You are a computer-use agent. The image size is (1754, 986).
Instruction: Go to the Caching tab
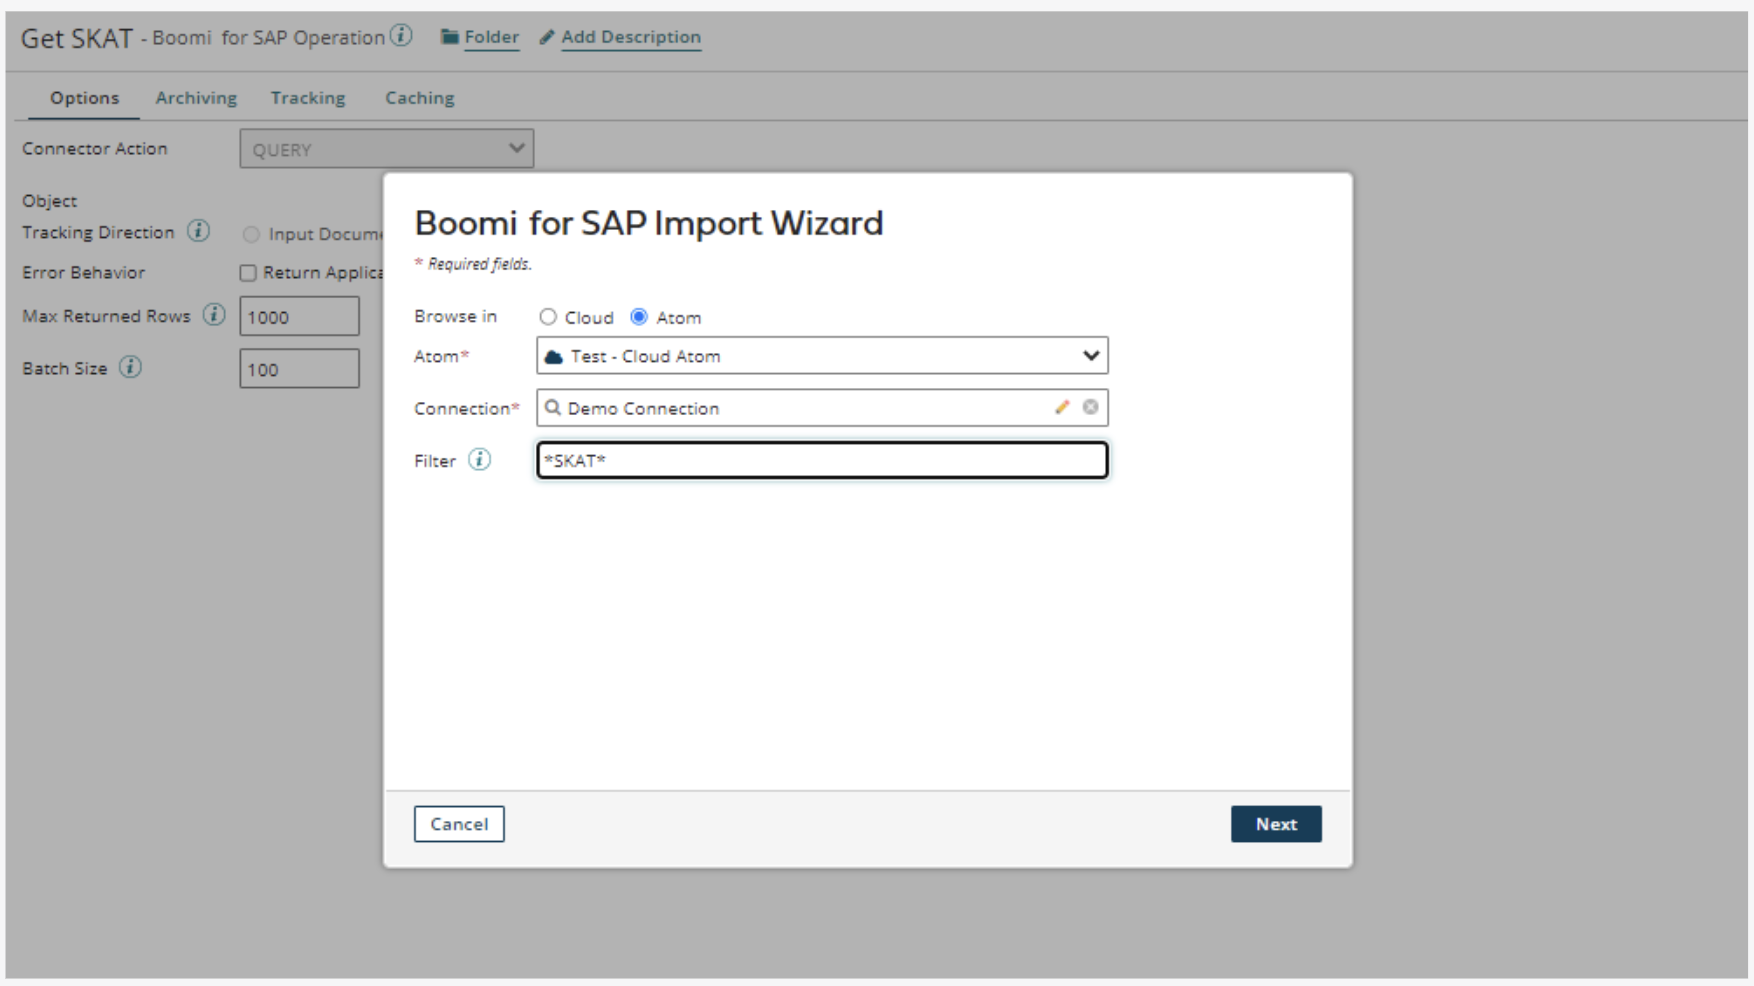click(x=420, y=98)
